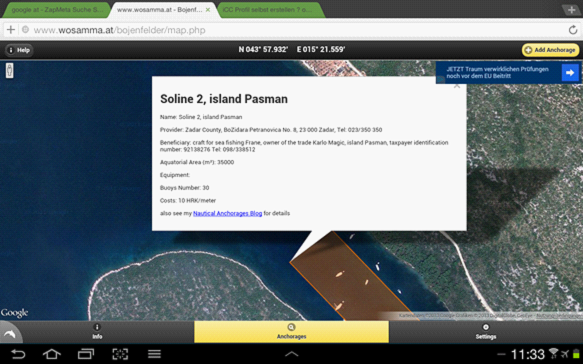Open a new browser tab with plus

571,10
